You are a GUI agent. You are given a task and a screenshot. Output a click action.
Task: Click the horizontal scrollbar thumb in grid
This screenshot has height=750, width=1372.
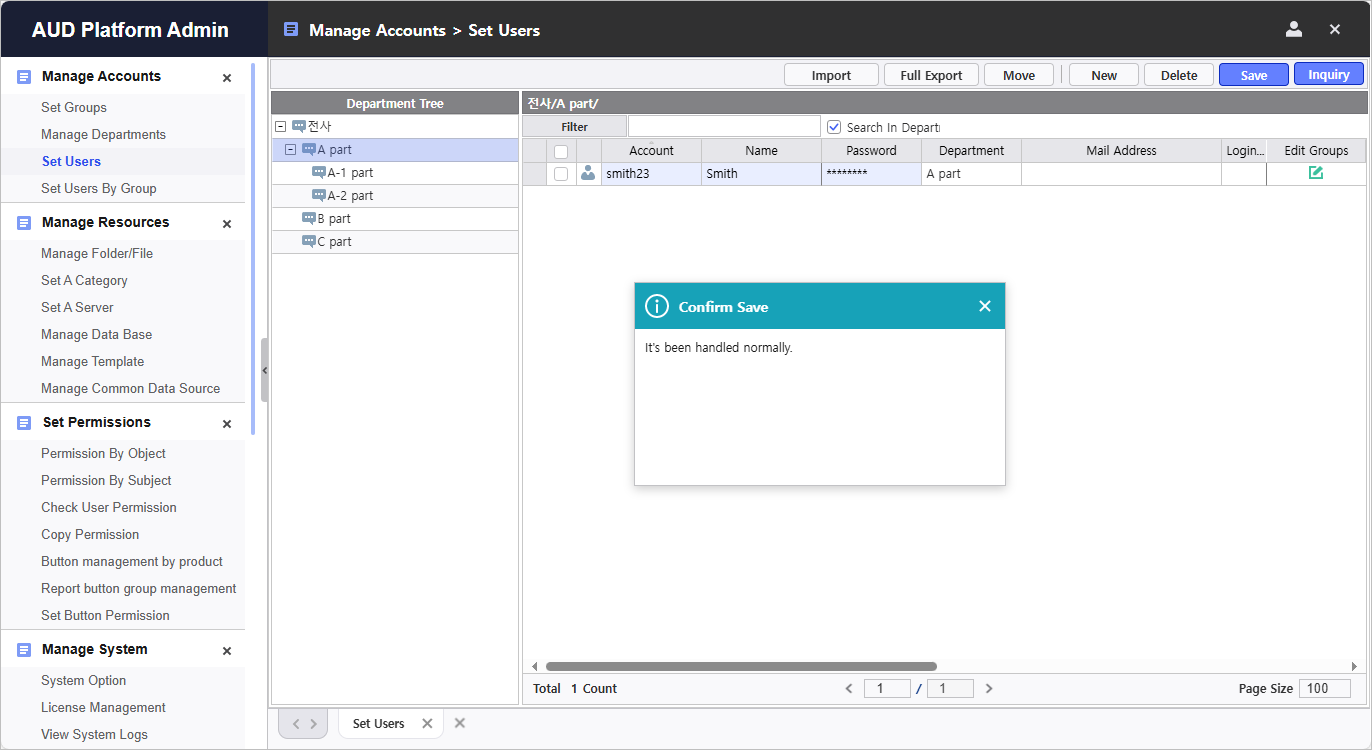(x=741, y=666)
